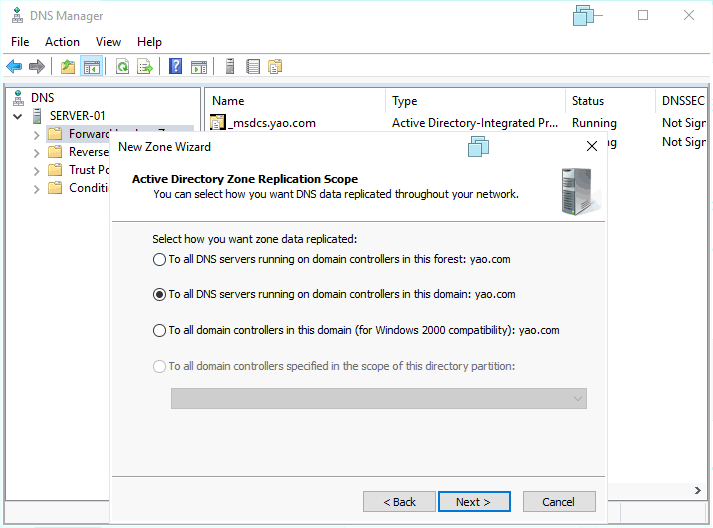The height and width of the screenshot is (528, 713).
Task: Open the View menu
Action: coord(108,42)
